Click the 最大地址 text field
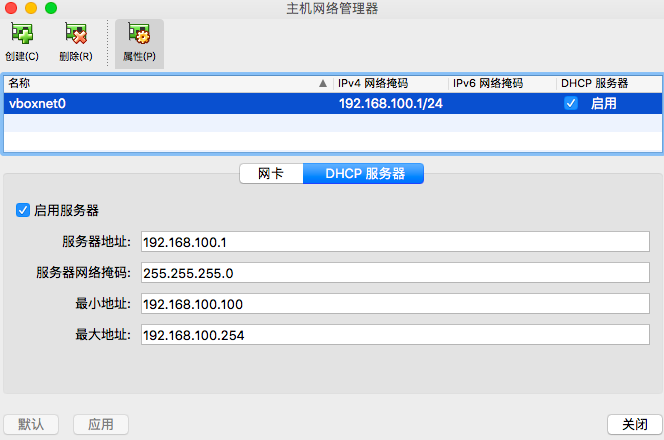 pos(396,335)
